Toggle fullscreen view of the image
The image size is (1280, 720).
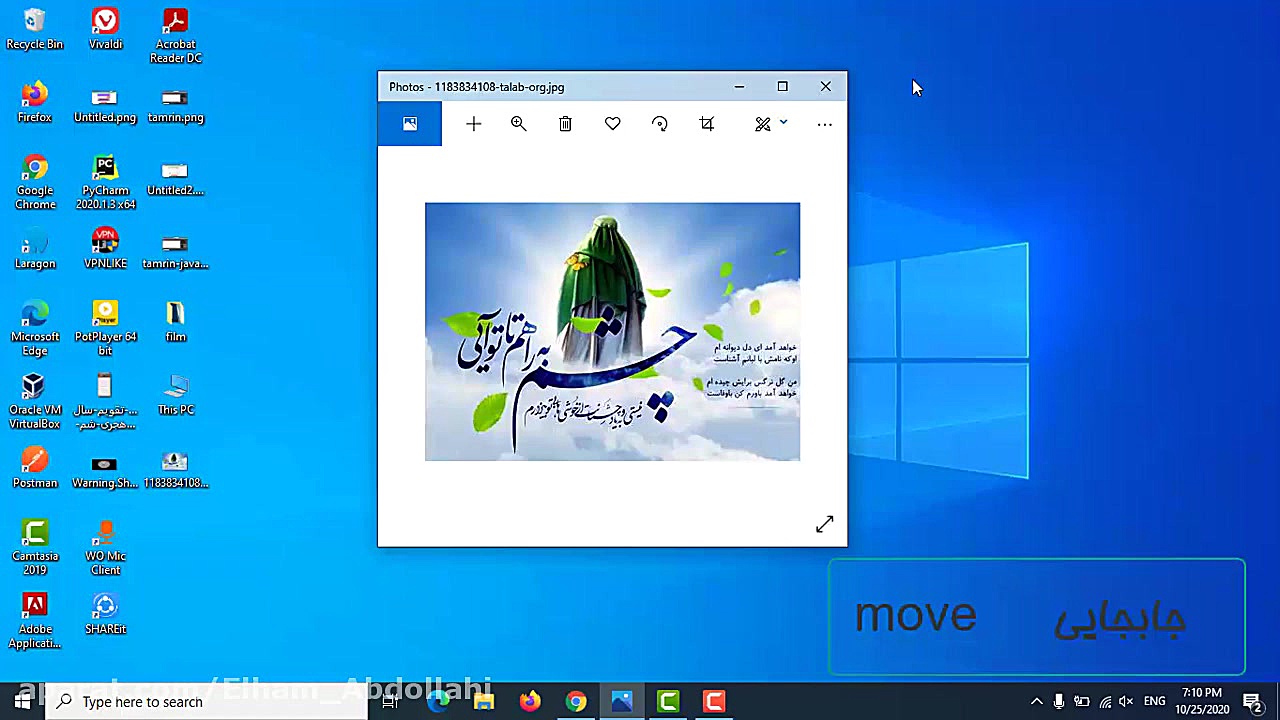coord(824,524)
